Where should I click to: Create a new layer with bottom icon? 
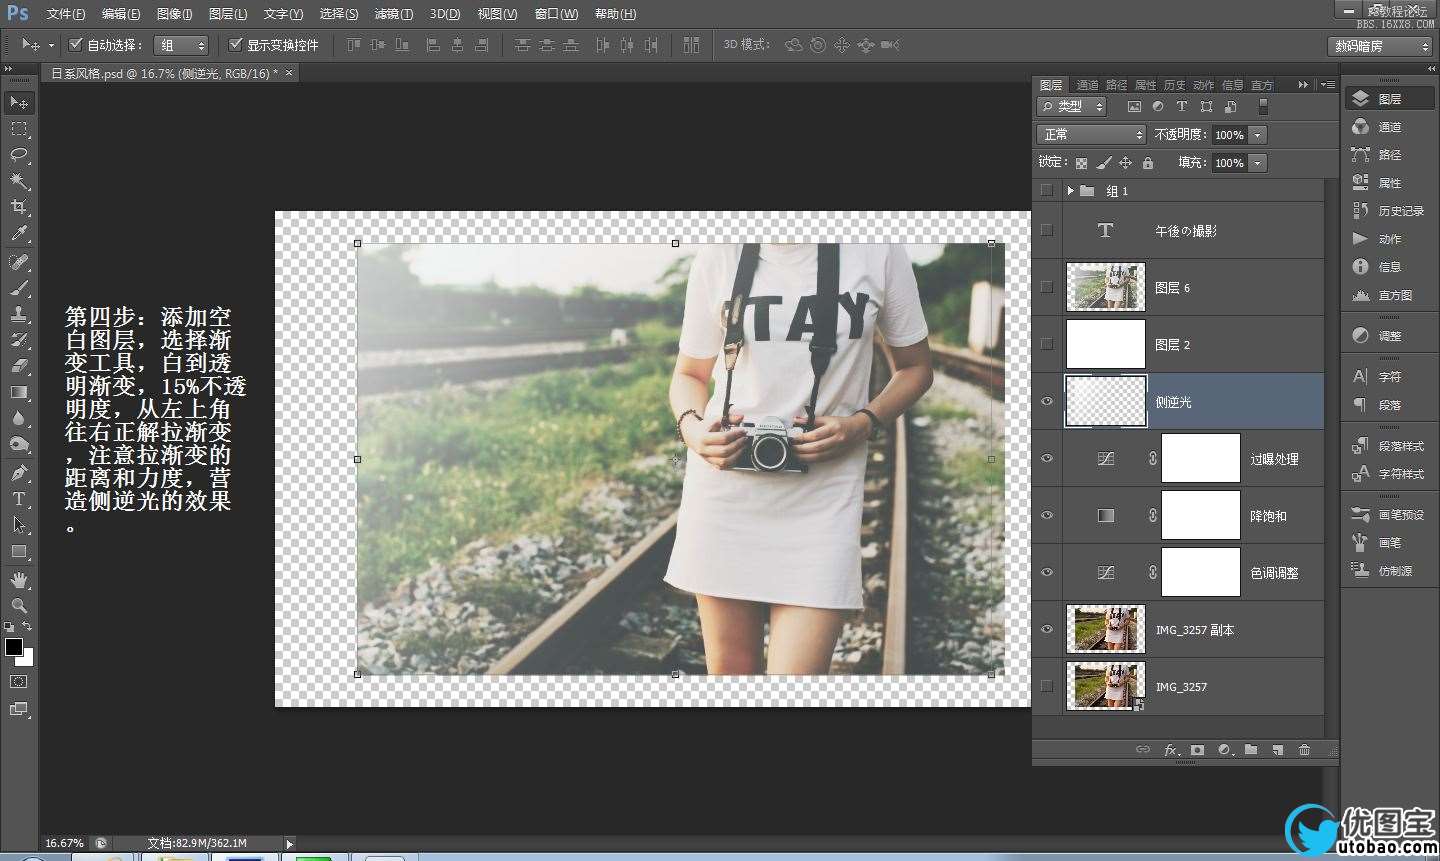1278,750
